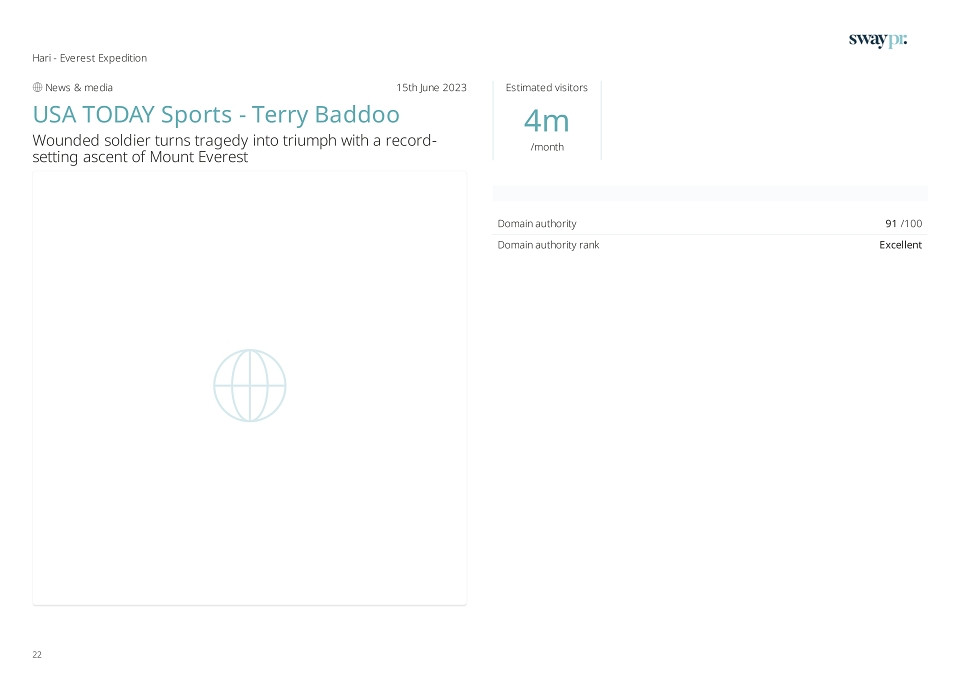Click the page number 22
Screen dimensions: 960x679
pos(37,655)
